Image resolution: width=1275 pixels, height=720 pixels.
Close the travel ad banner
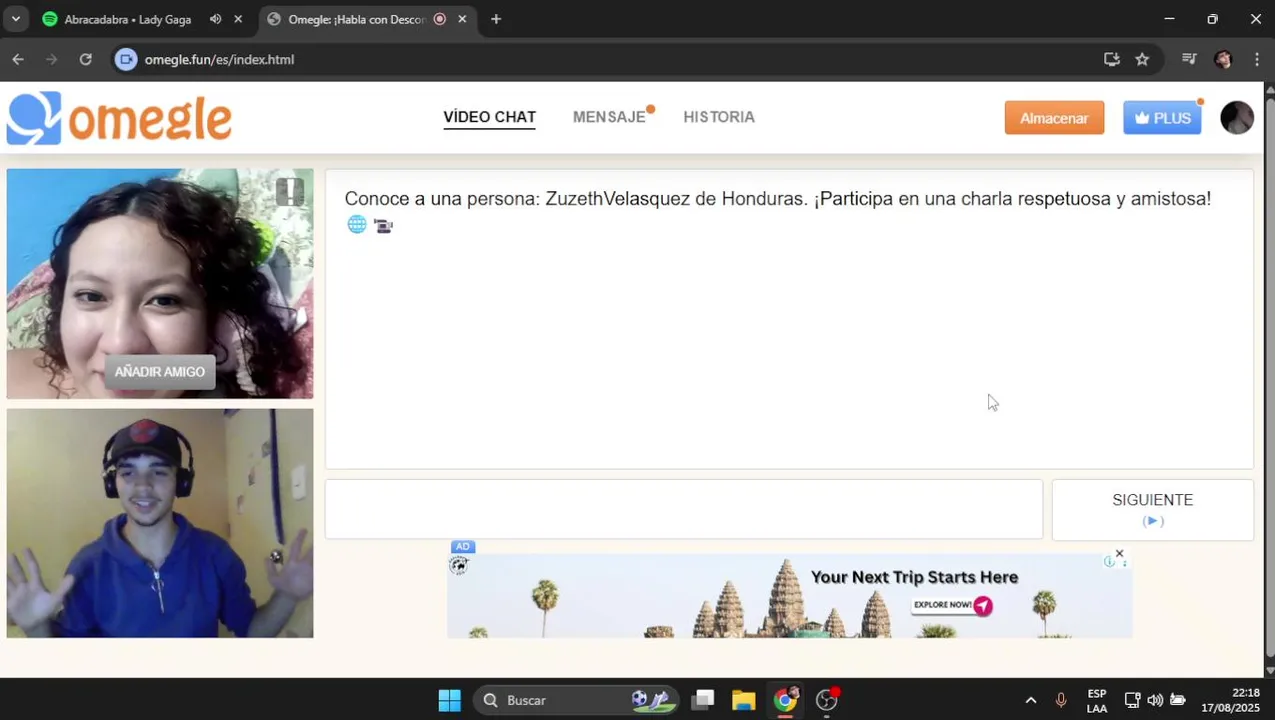coord(1119,553)
